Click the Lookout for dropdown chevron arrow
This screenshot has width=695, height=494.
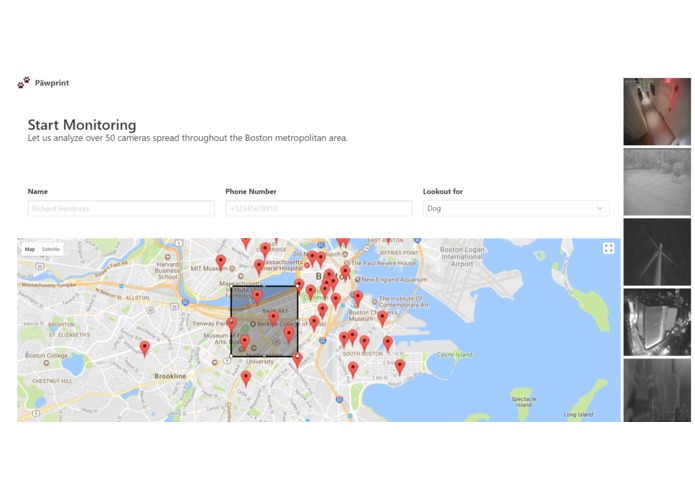coord(599,208)
